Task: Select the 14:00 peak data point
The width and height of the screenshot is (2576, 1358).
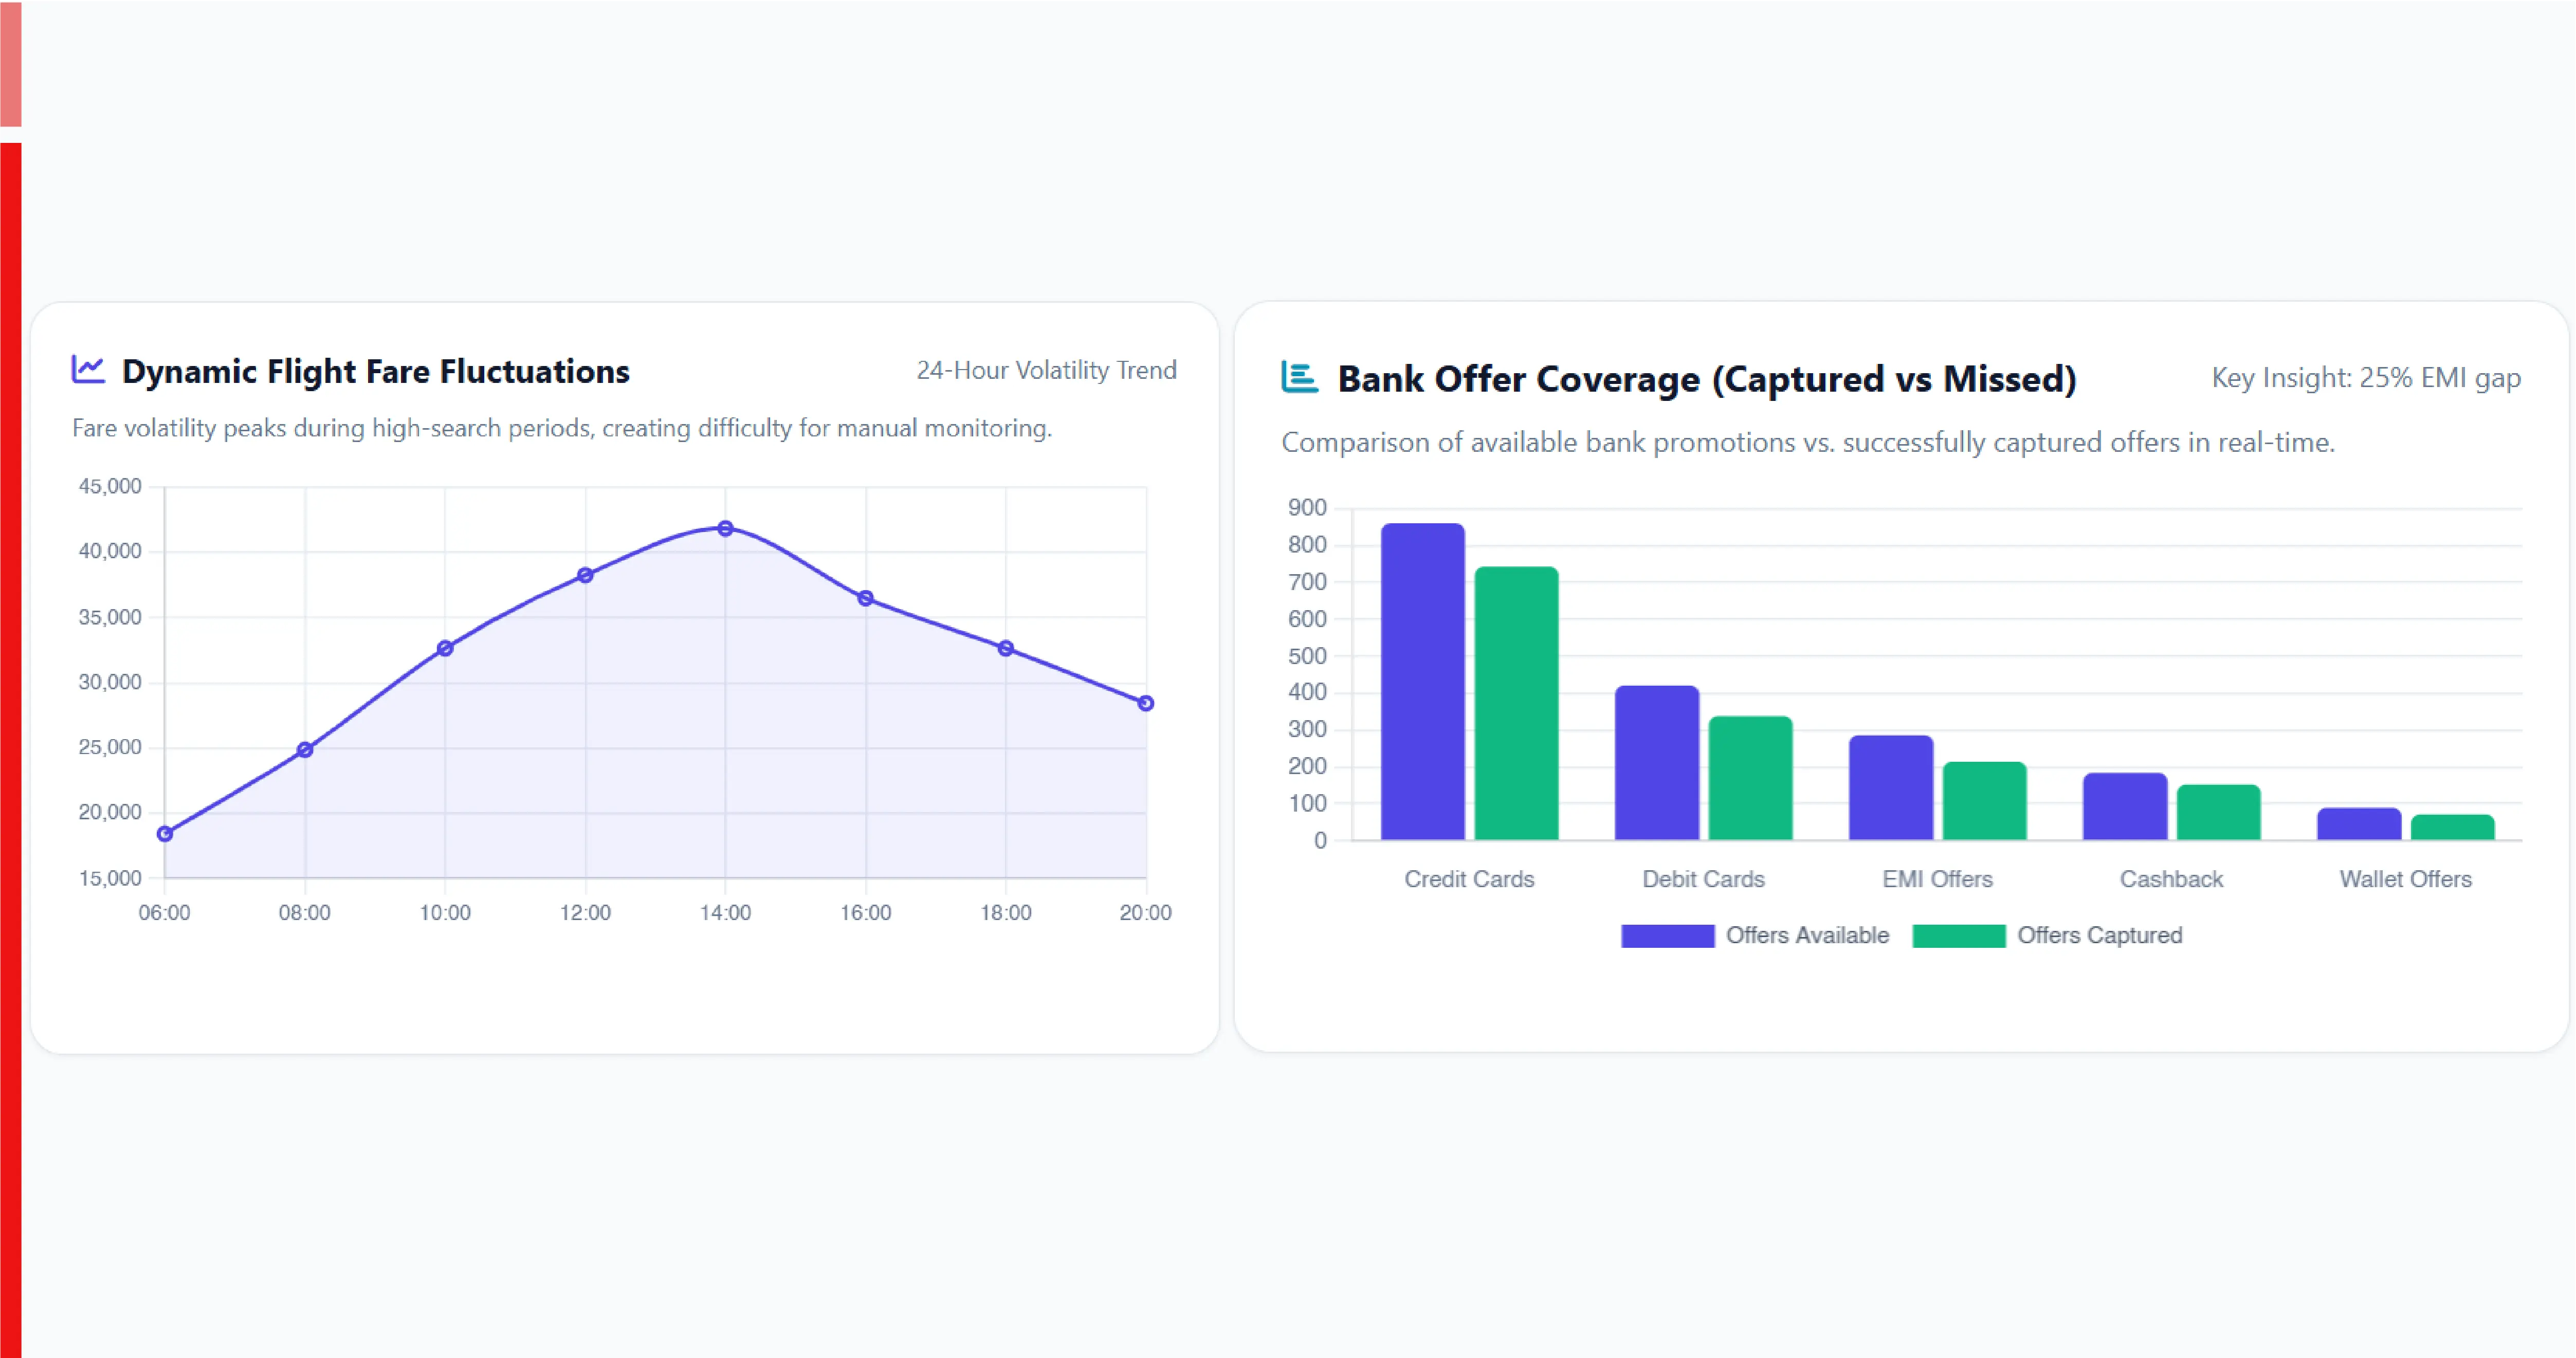Action: (725, 528)
